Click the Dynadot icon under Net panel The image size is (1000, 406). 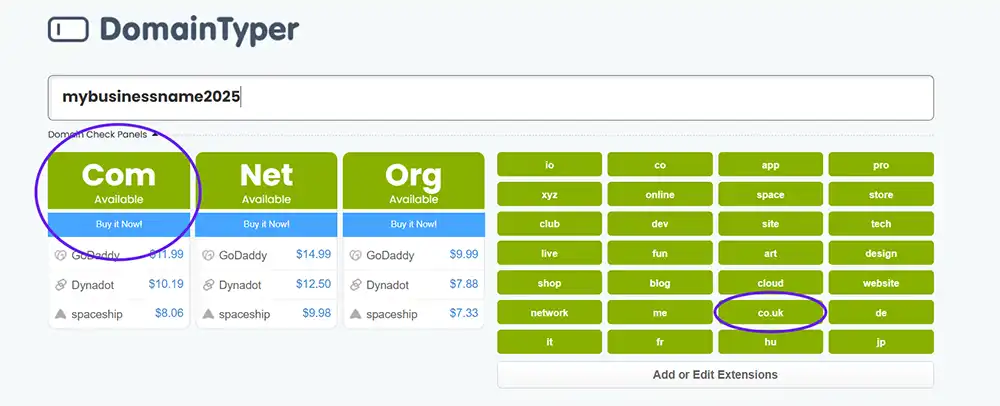coord(208,285)
